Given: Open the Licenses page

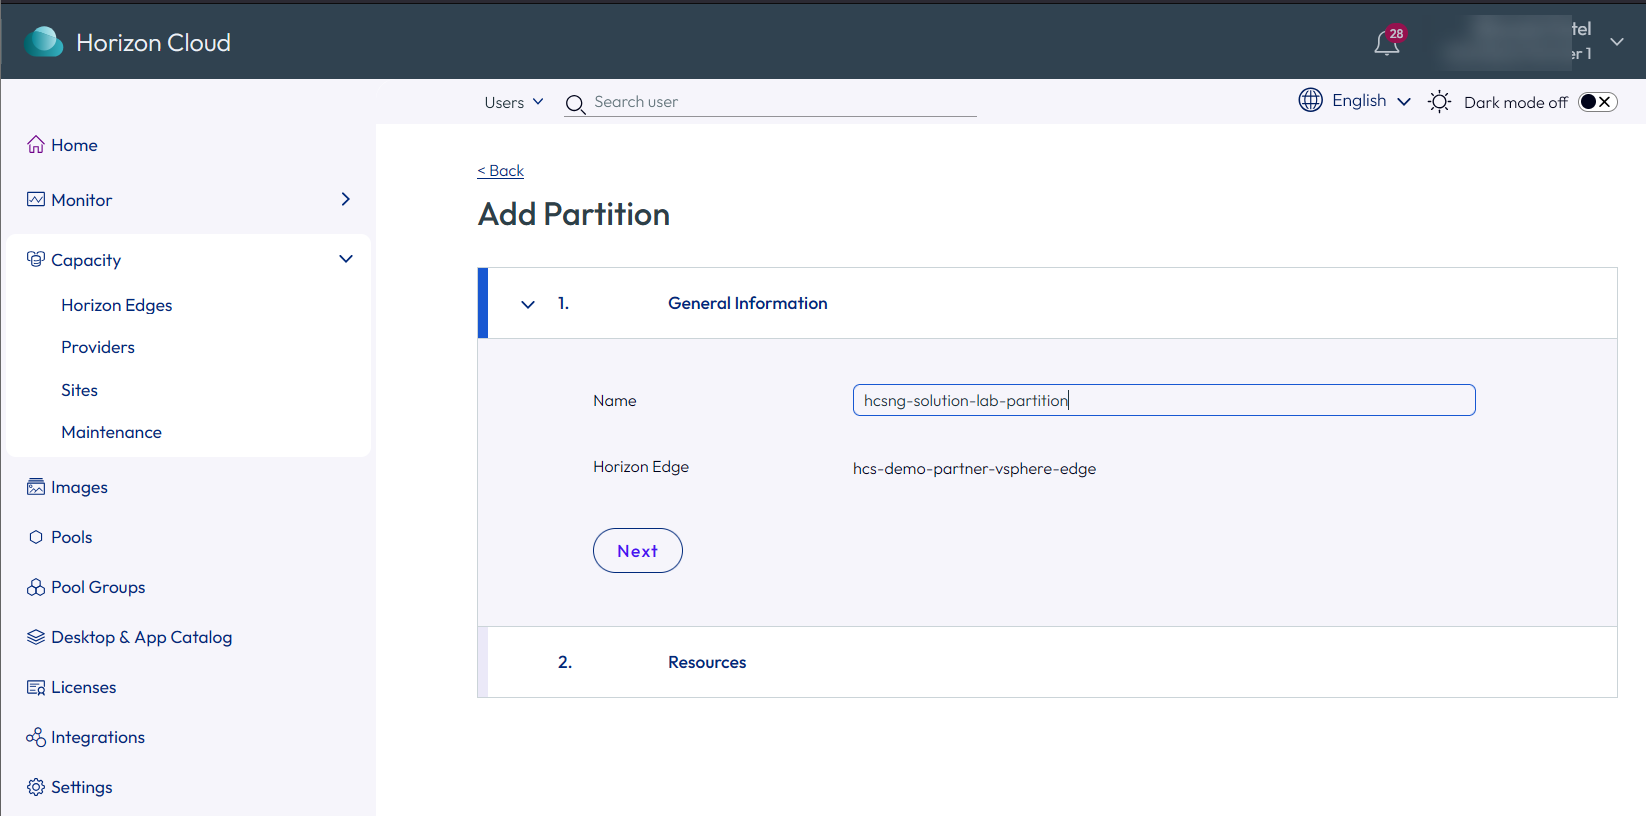Looking at the screenshot, I should click(x=83, y=687).
